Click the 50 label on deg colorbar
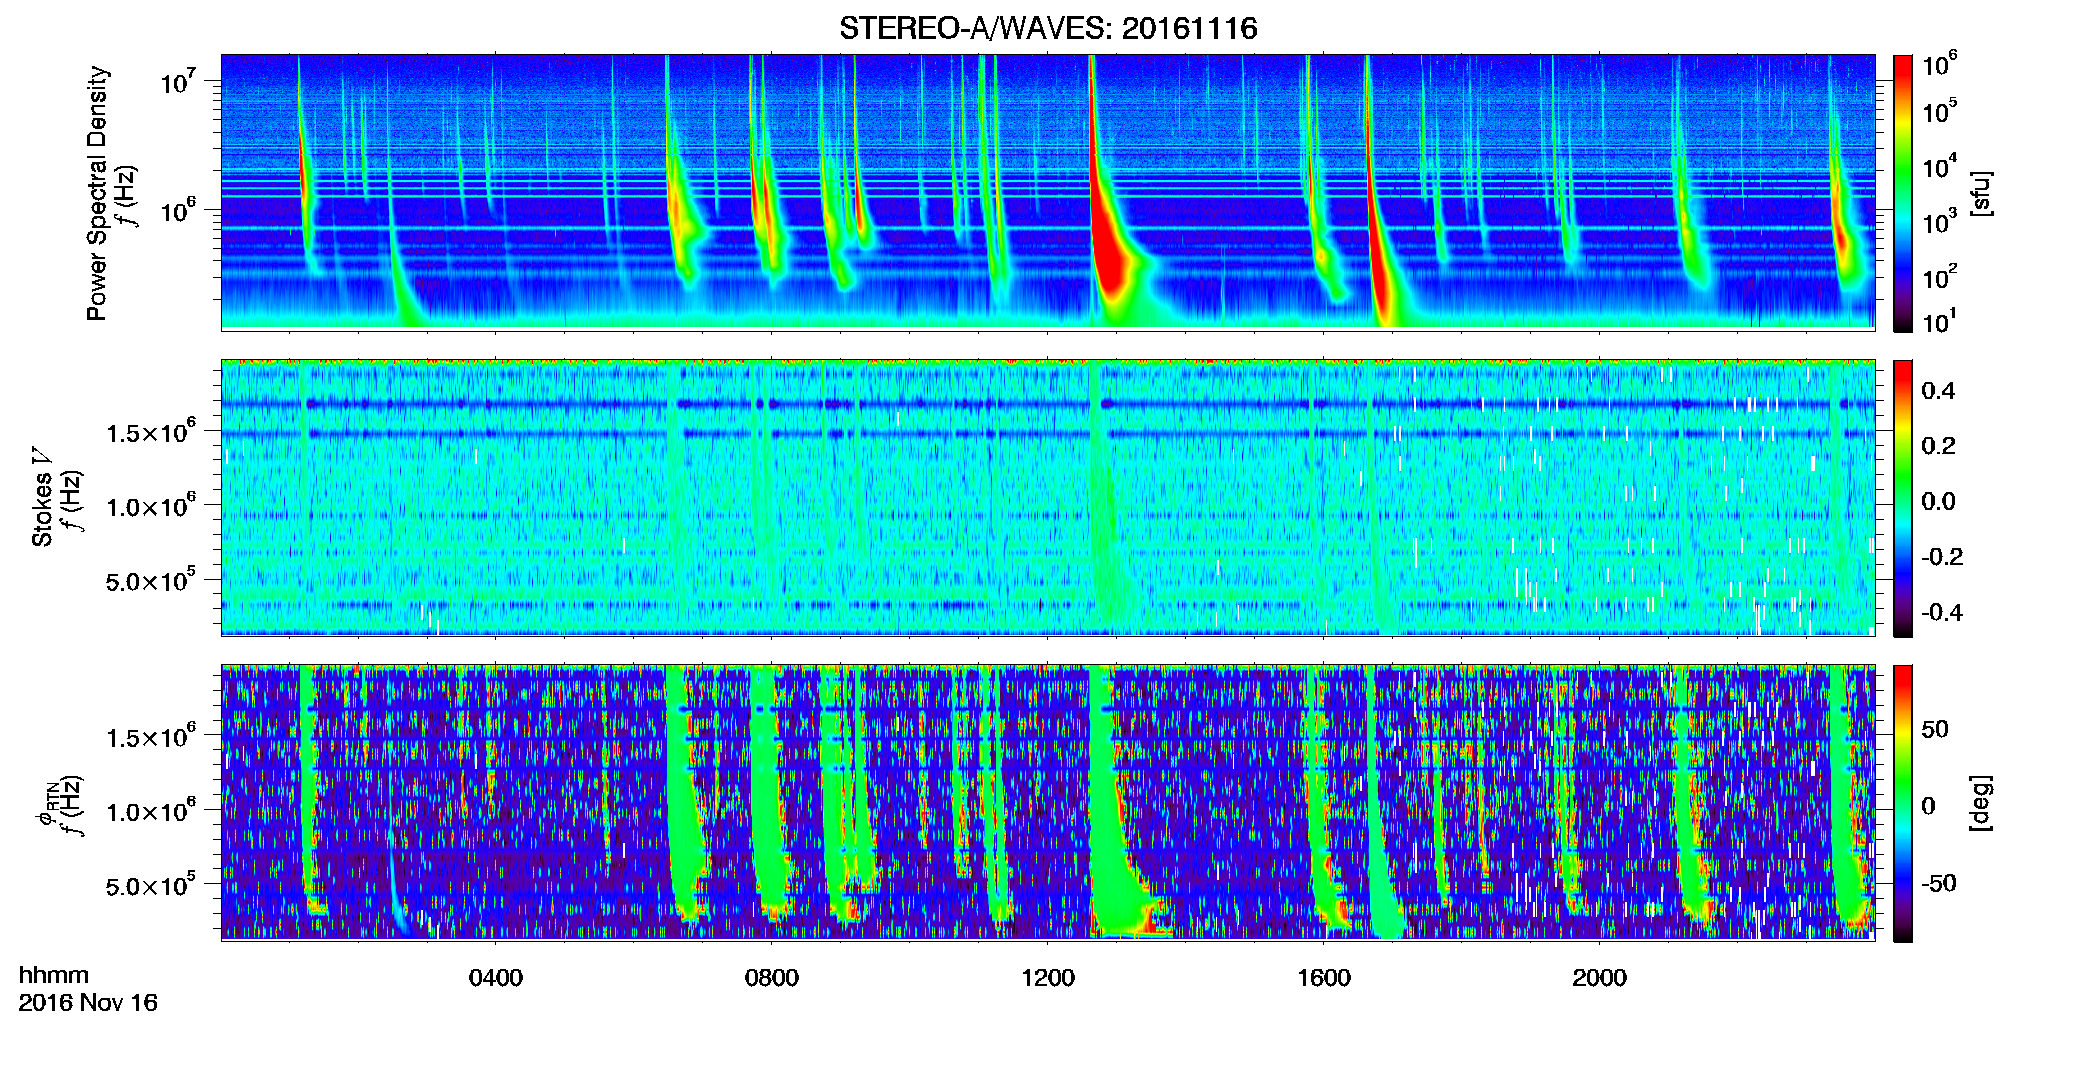This screenshot has width=2096, height=1080. click(1935, 729)
